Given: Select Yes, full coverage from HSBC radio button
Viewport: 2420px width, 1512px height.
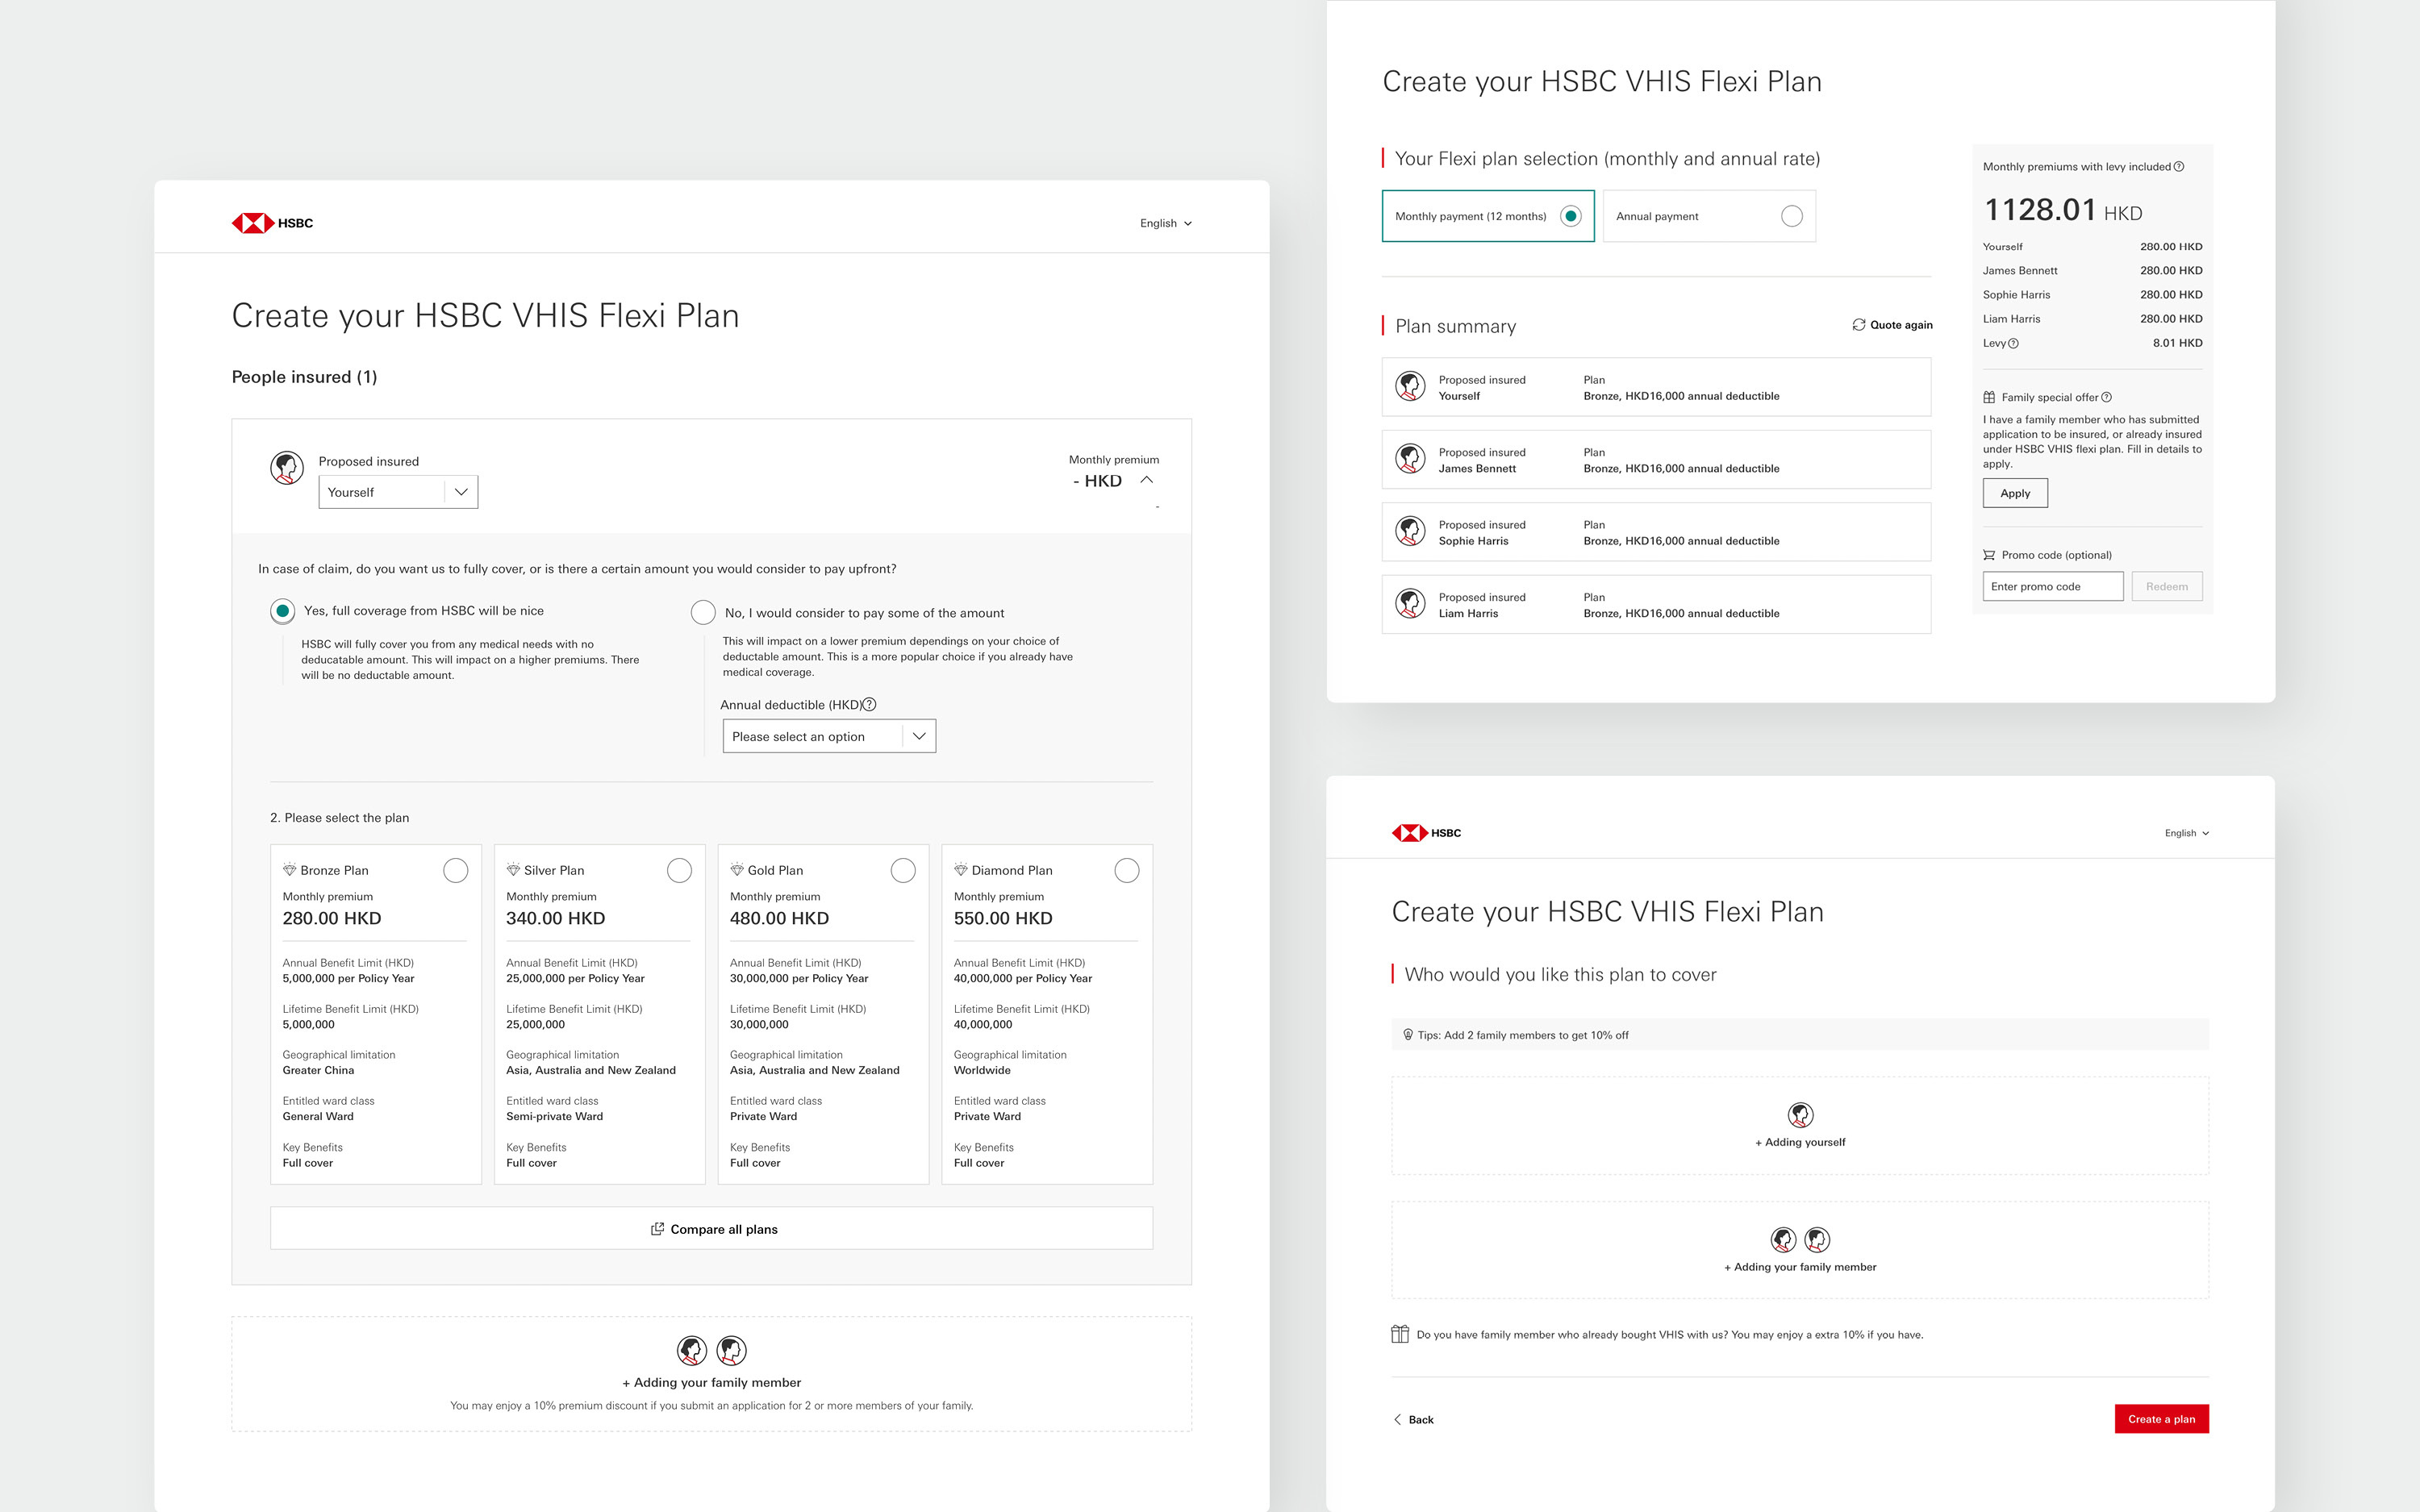Looking at the screenshot, I should pyautogui.click(x=283, y=611).
